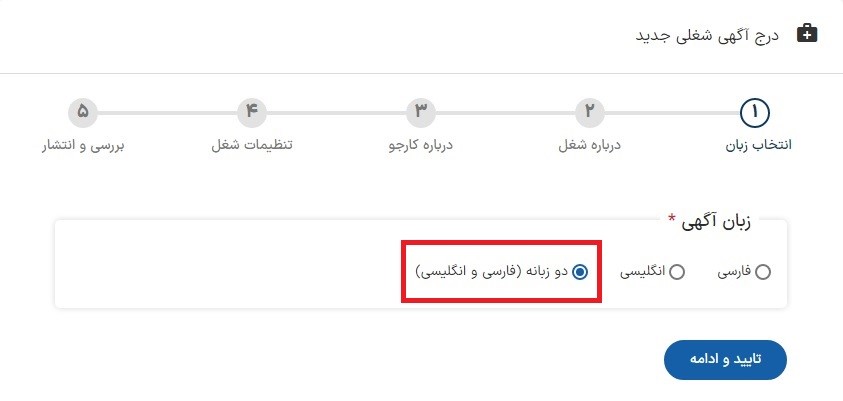Click the briefcase plus icon in header

point(806,34)
